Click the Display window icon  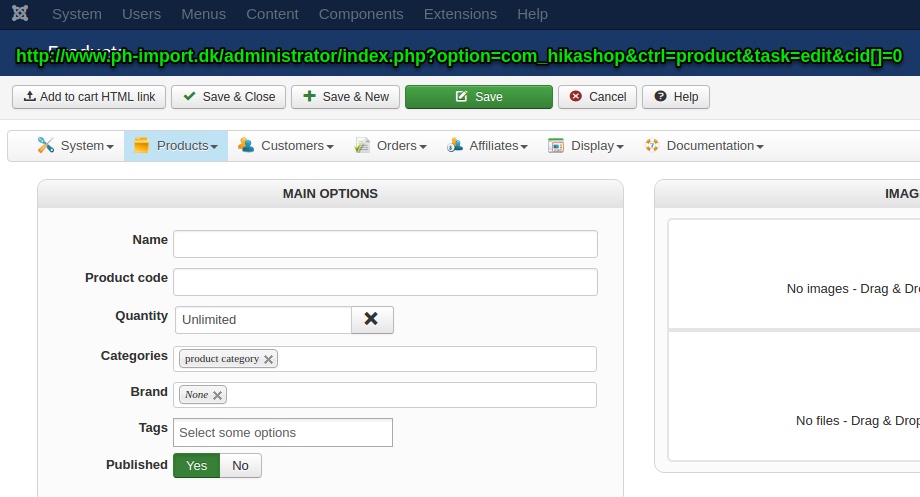(x=556, y=145)
